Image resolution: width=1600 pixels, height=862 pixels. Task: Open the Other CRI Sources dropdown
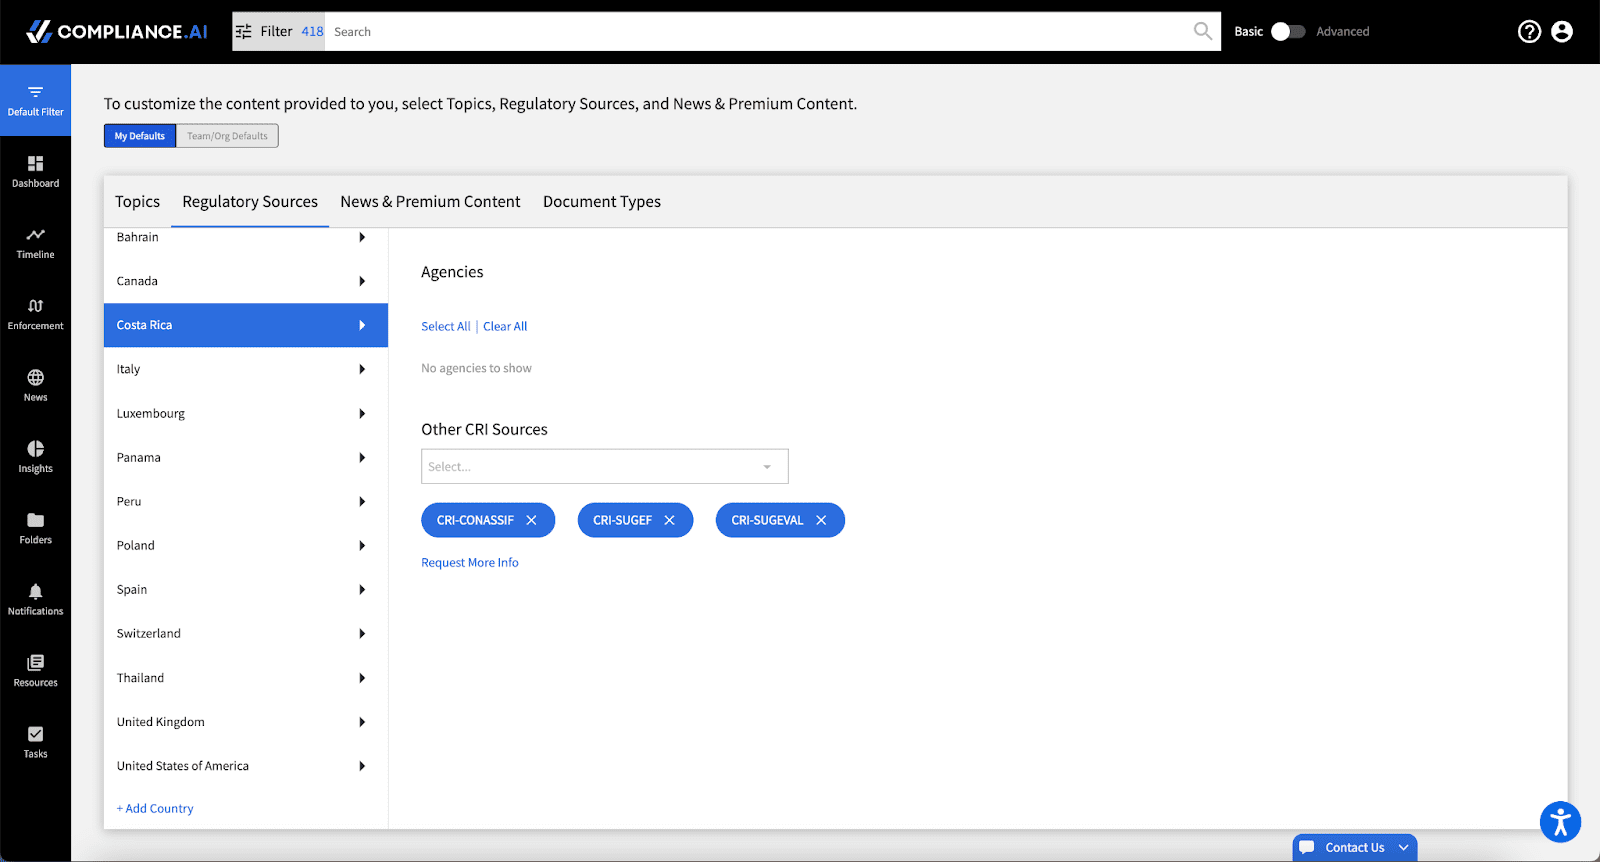pos(605,466)
